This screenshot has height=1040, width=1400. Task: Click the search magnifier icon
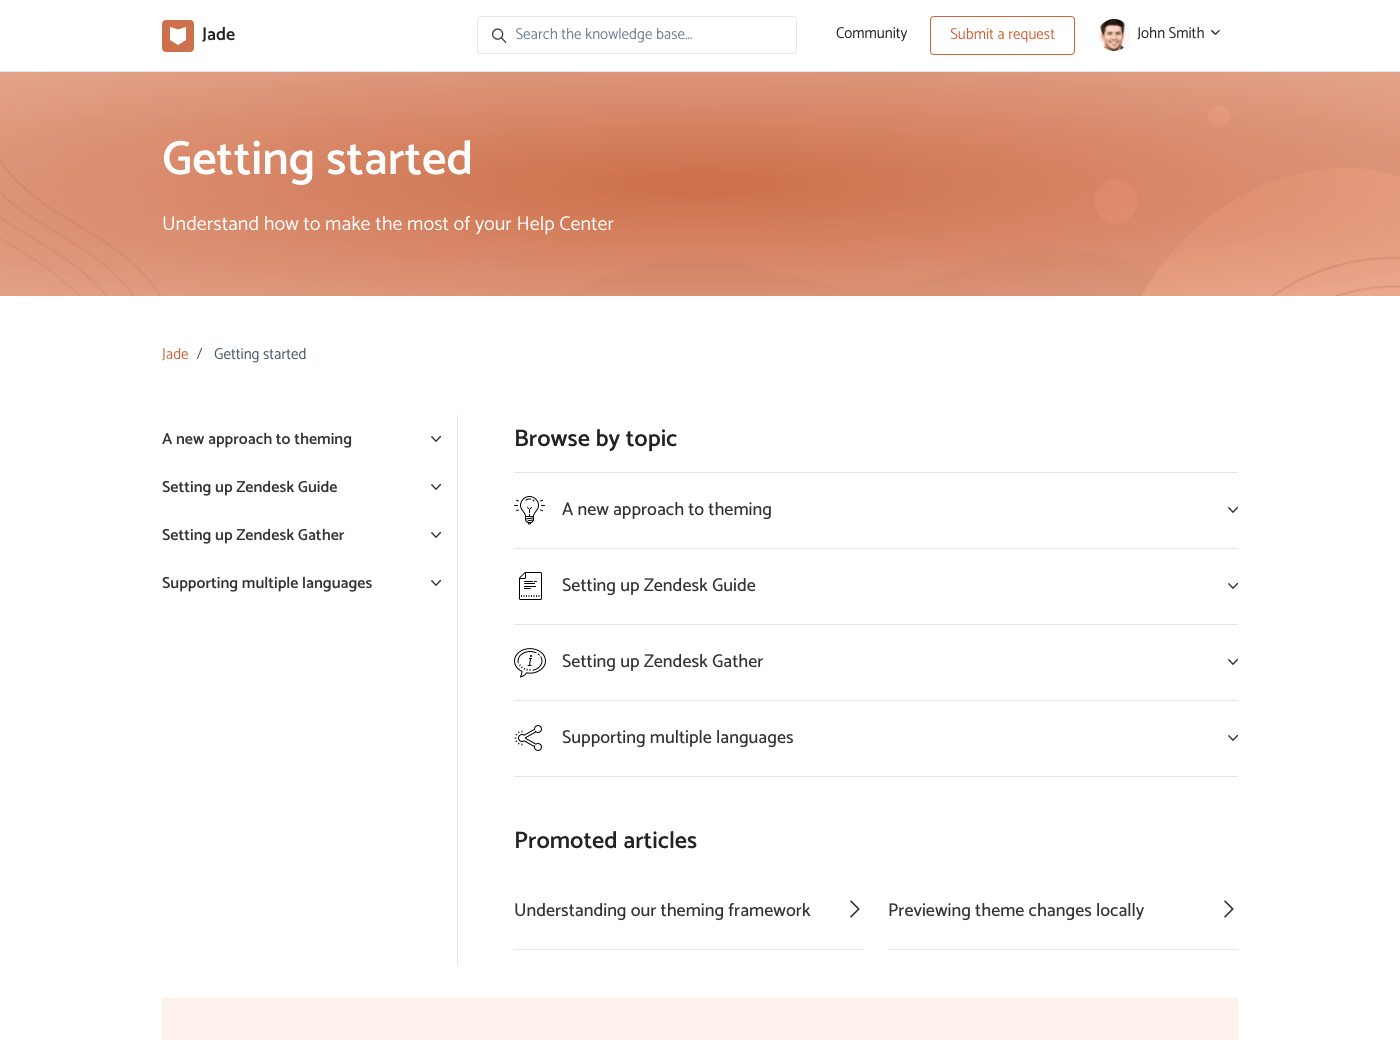point(499,36)
